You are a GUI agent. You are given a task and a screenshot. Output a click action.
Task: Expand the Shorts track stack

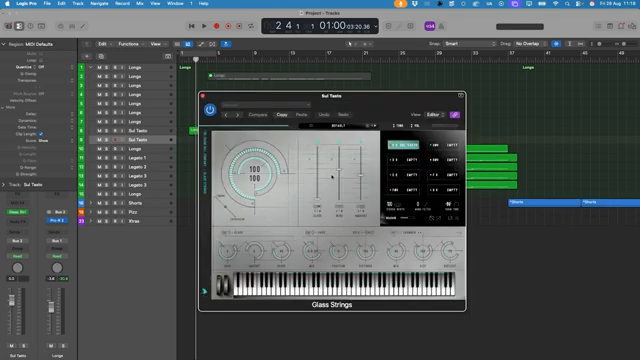[91, 203]
